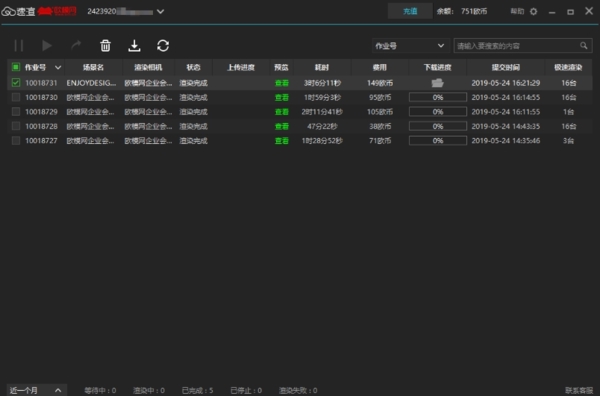Click the 渲染中: 0 status filter

tap(149, 391)
